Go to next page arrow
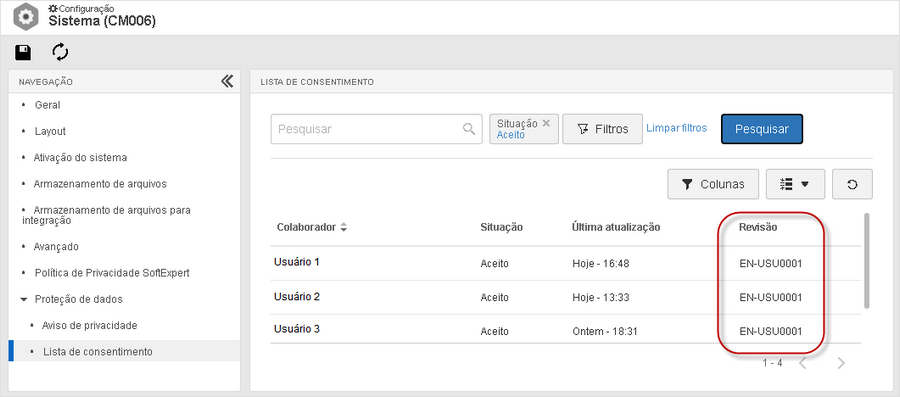 coord(841,363)
